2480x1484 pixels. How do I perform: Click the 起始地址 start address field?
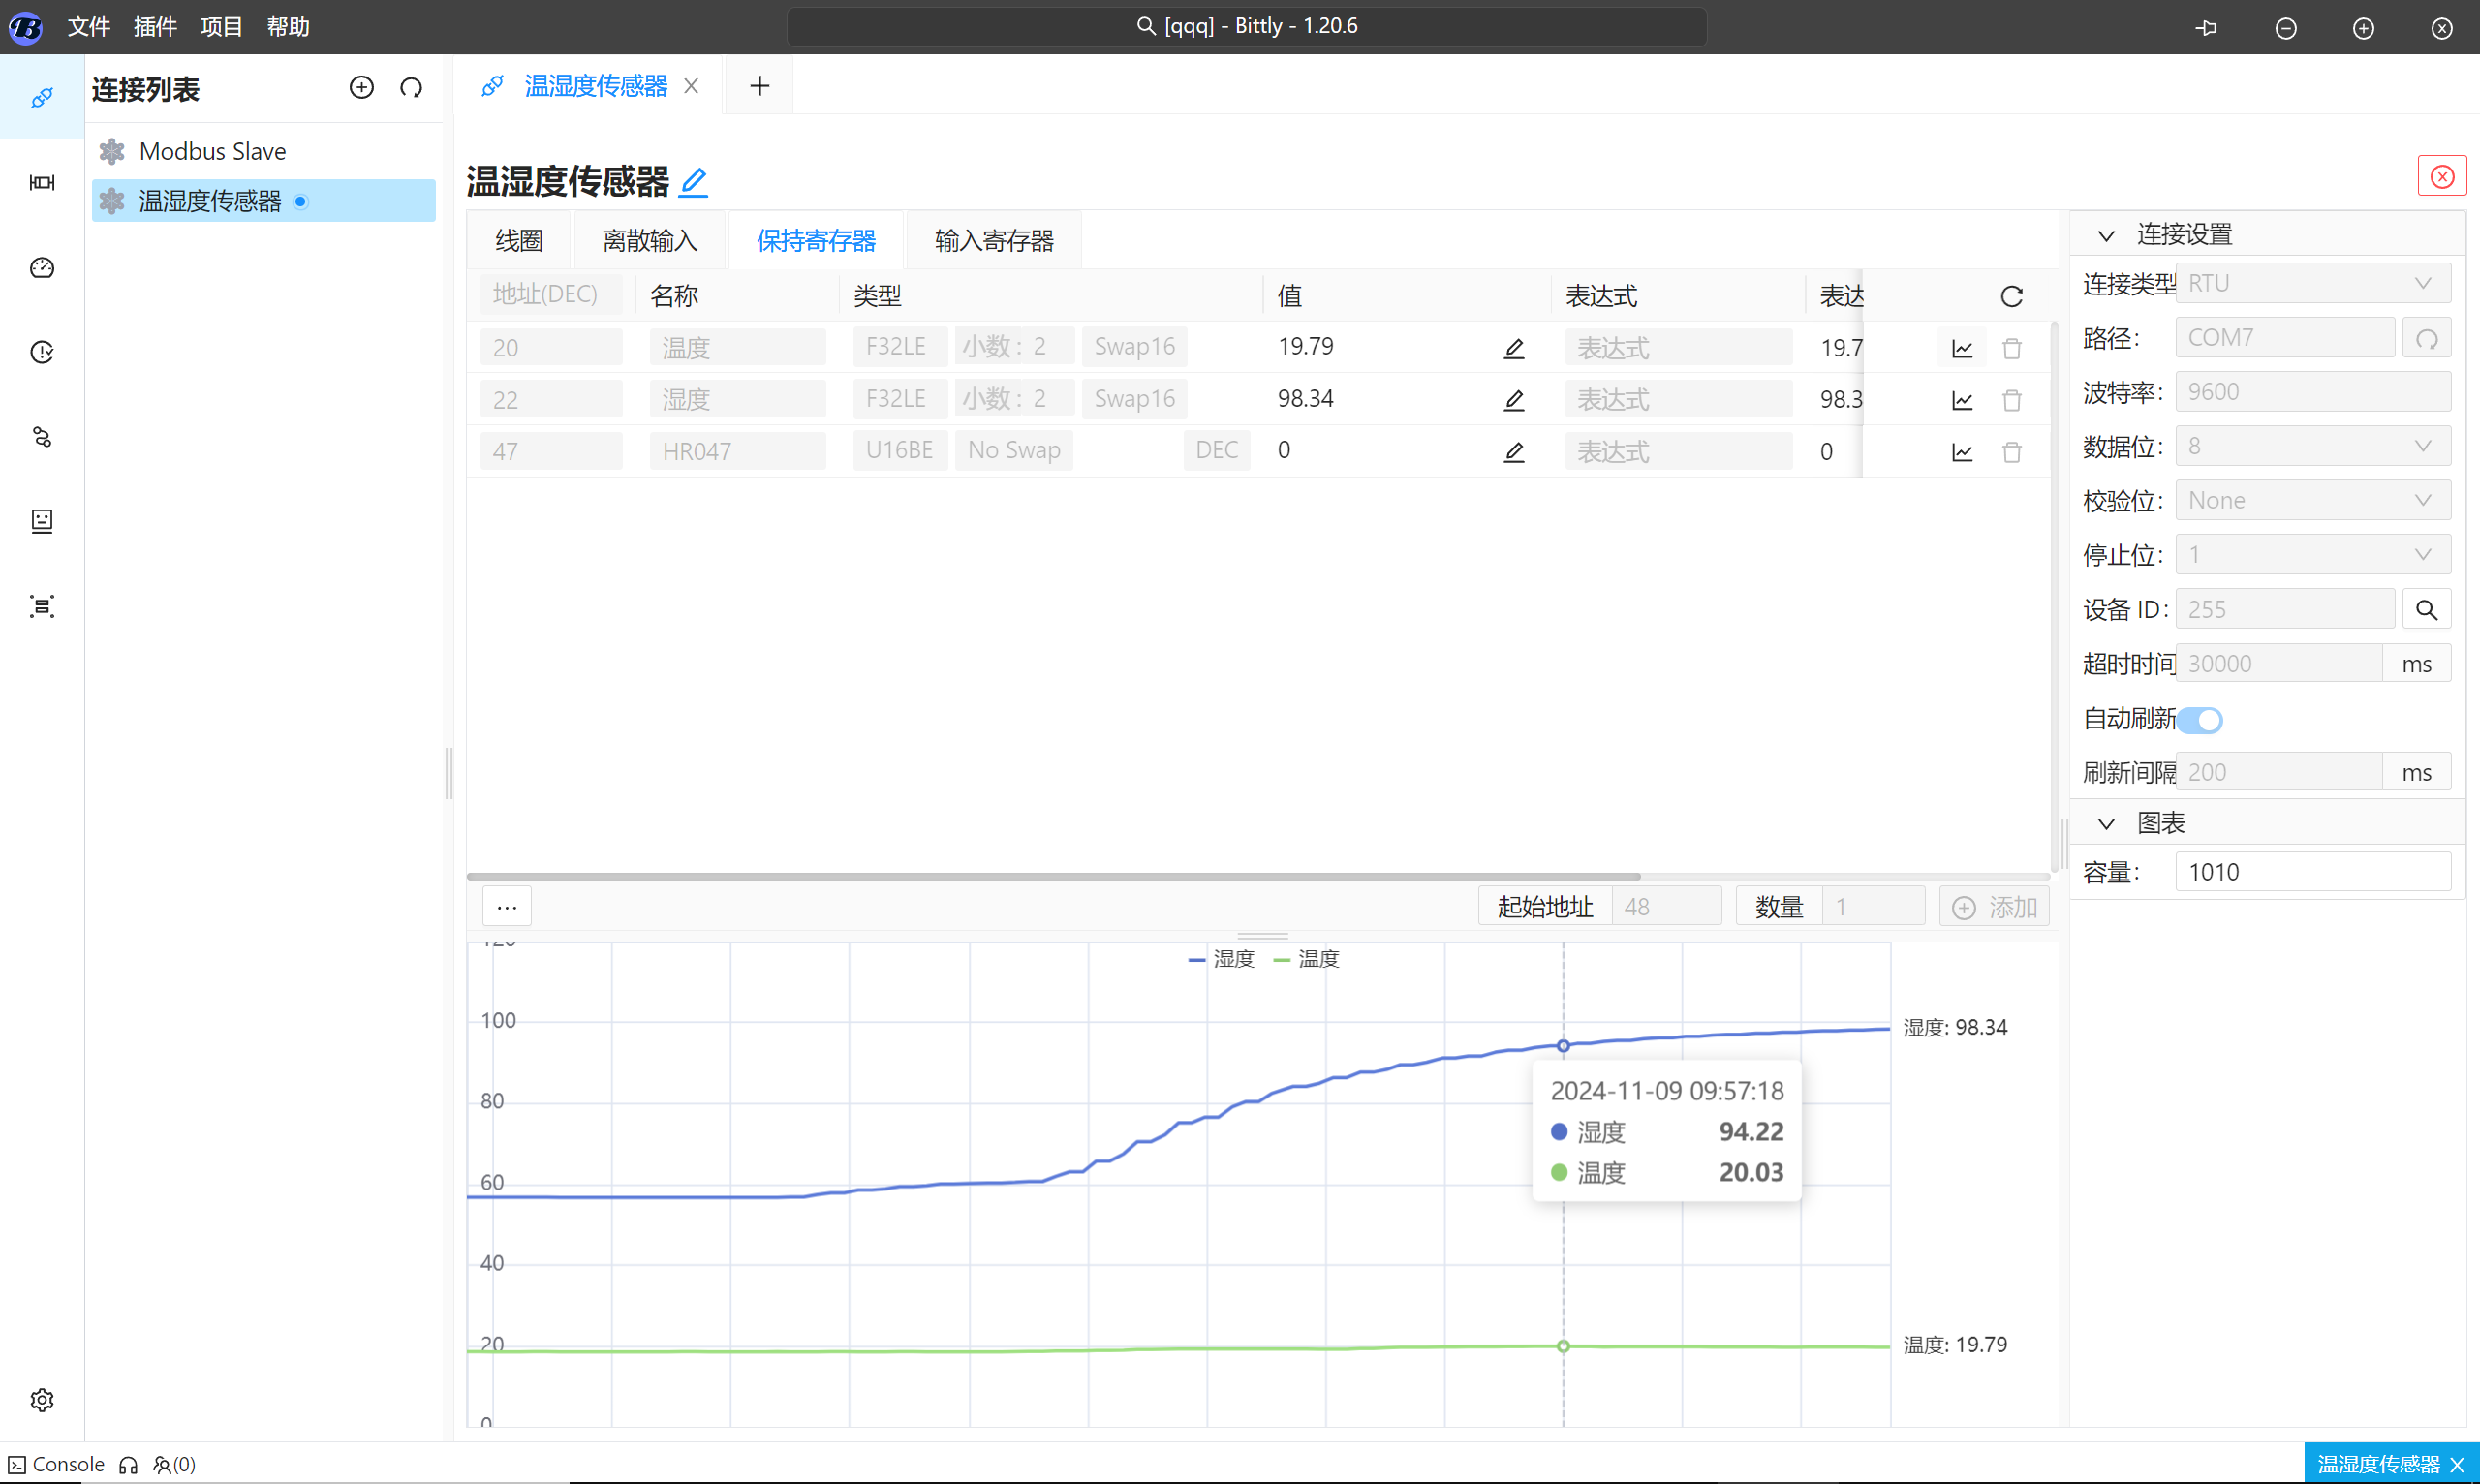(1666, 907)
